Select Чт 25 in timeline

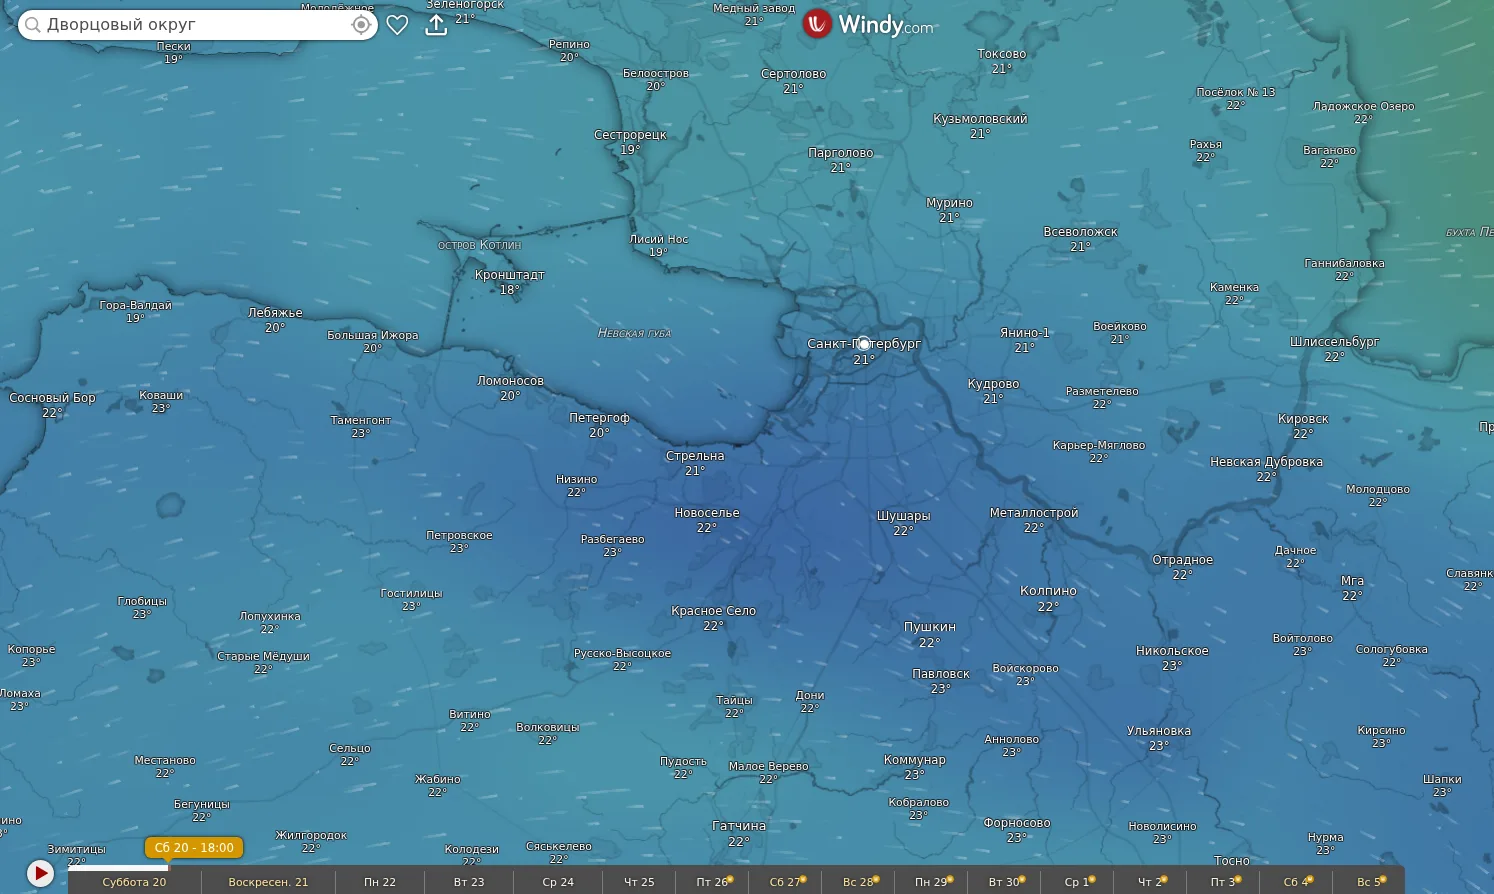pyautogui.click(x=639, y=882)
